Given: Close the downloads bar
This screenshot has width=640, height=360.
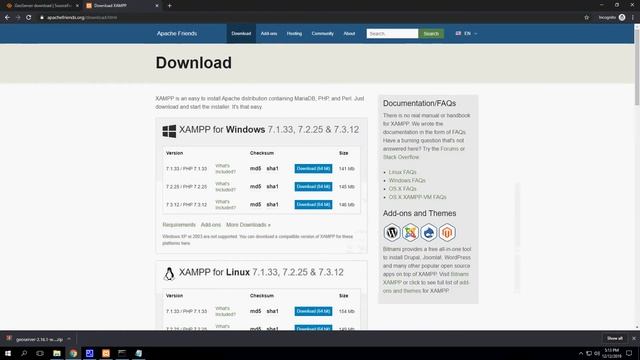Looking at the screenshot, I should (633, 338).
